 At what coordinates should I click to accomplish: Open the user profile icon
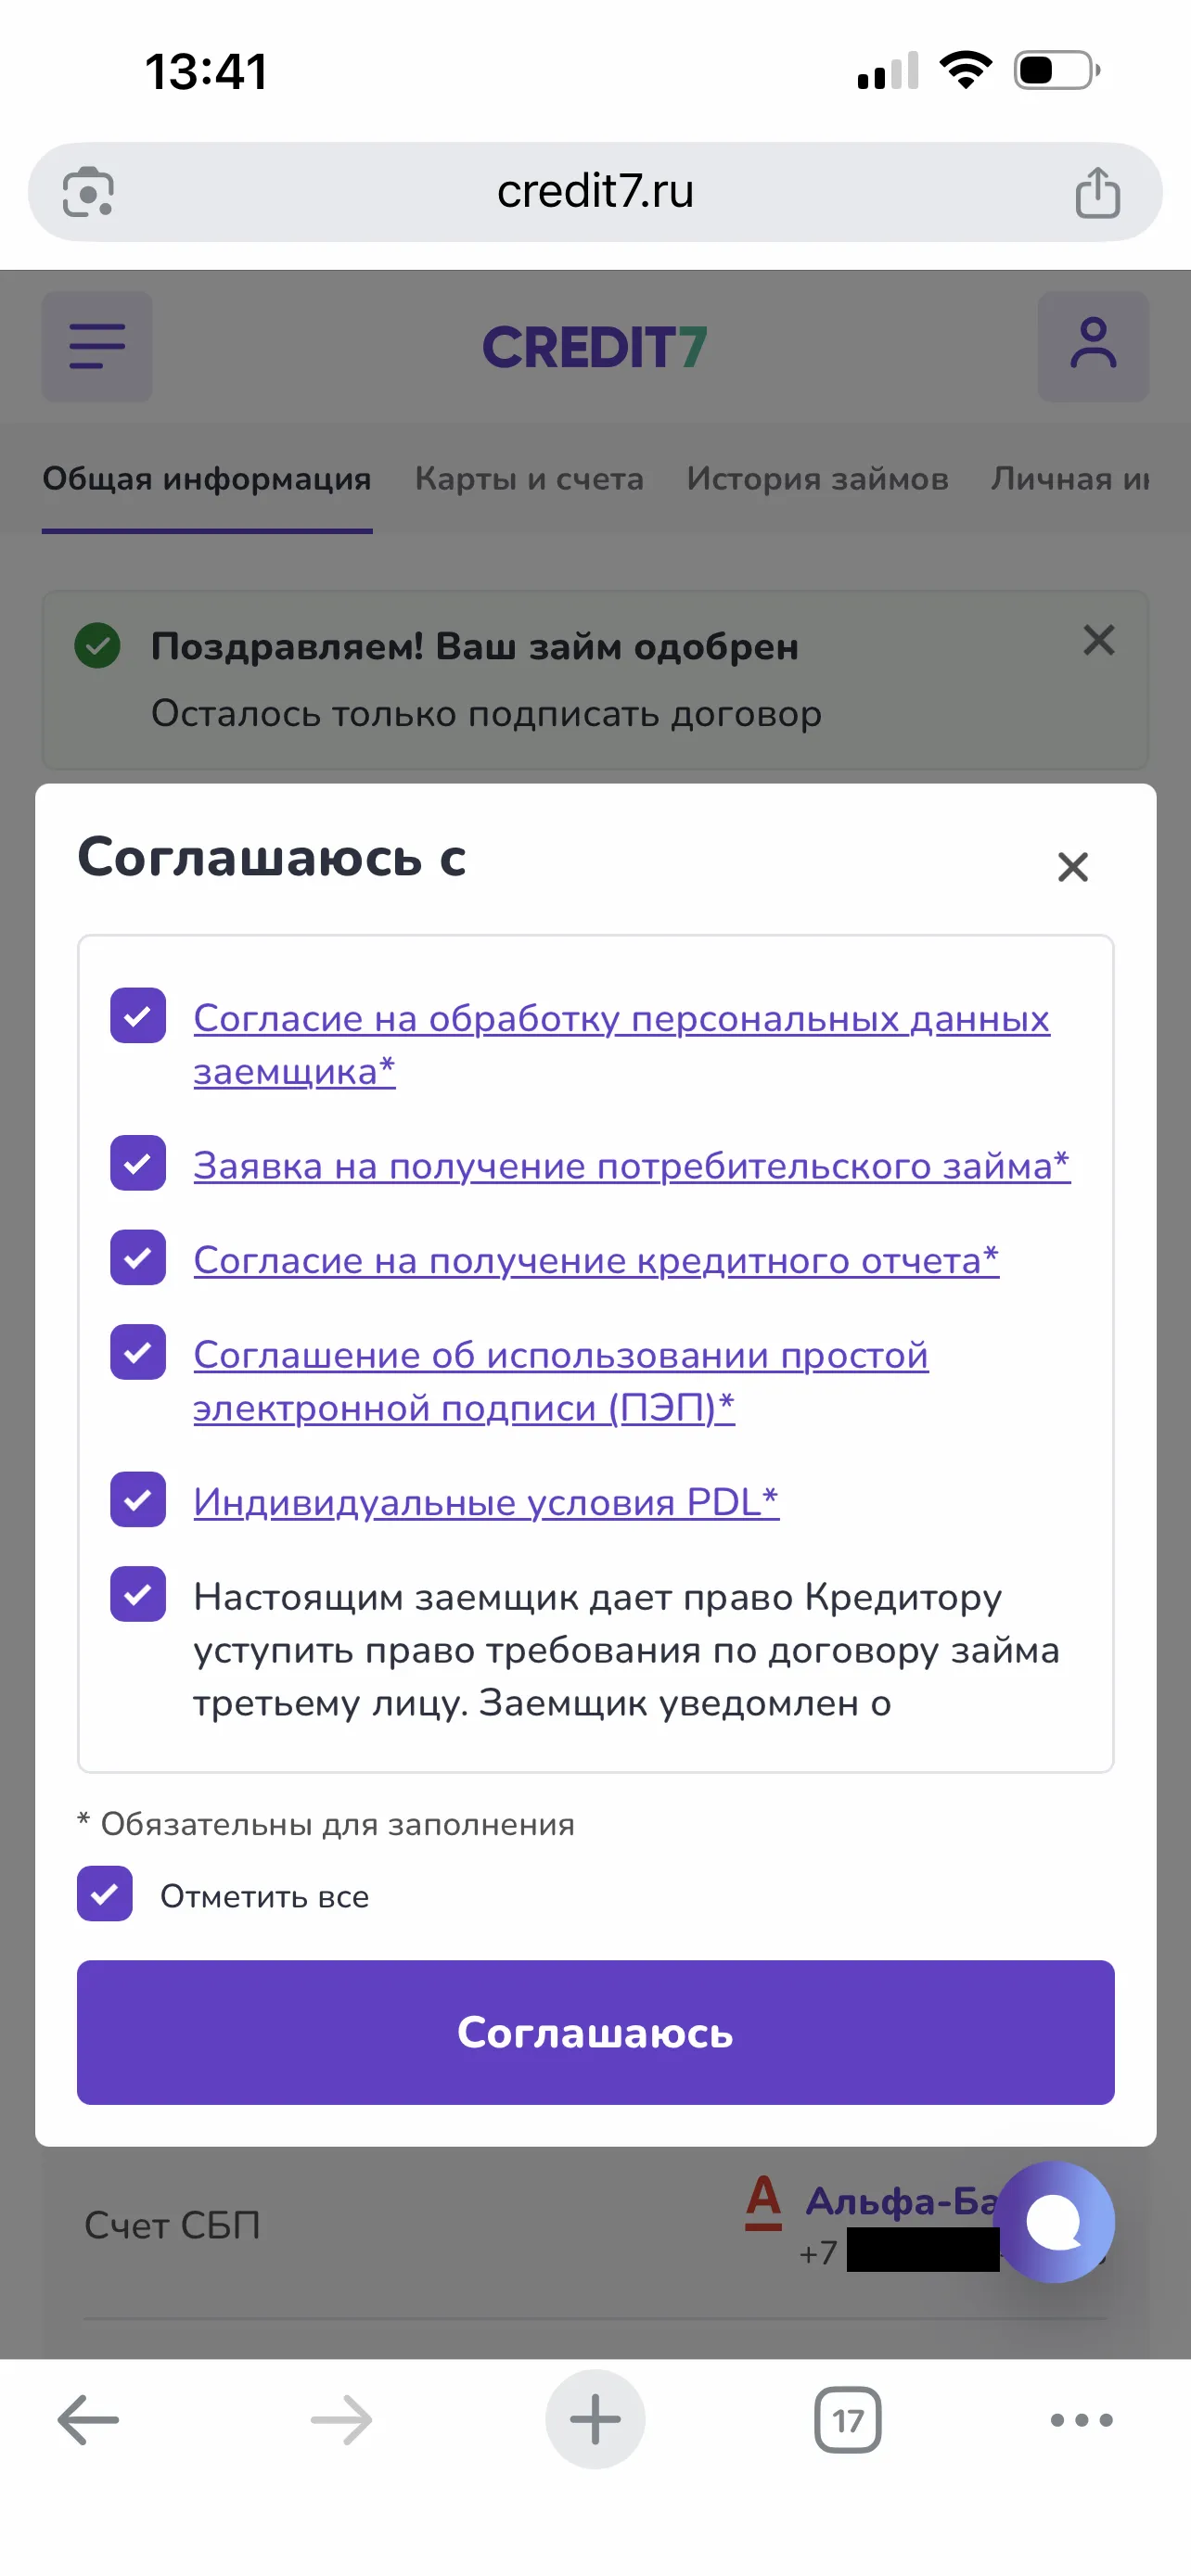pos(1093,346)
